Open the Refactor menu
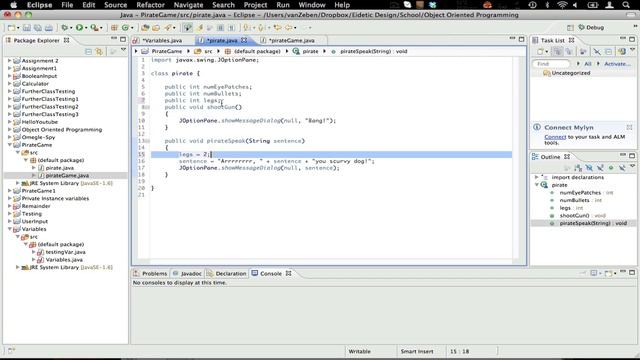The image size is (640, 360). 150,5
